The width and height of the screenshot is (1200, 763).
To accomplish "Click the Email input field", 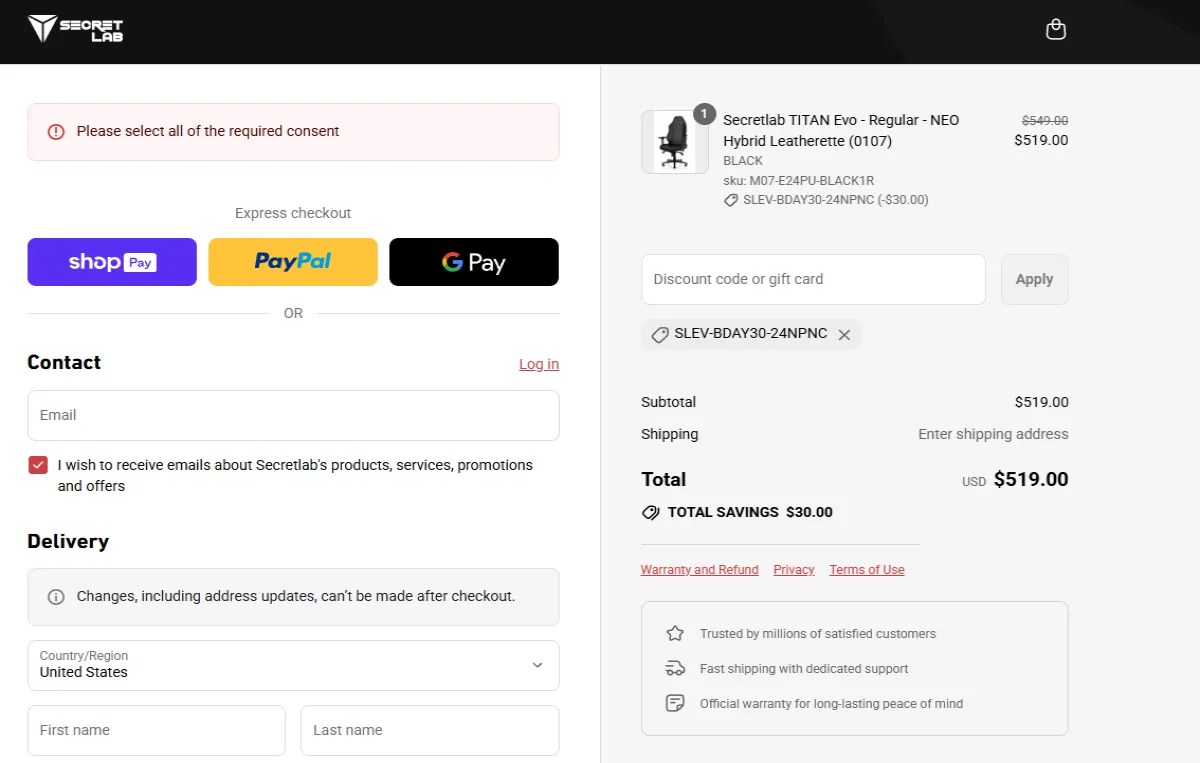I will click(x=293, y=415).
